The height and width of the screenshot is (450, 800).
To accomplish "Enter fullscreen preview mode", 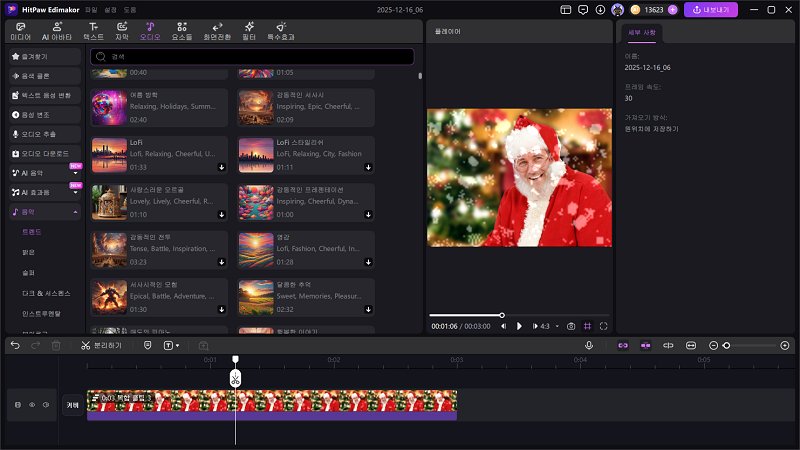I will (x=604, y=326).
